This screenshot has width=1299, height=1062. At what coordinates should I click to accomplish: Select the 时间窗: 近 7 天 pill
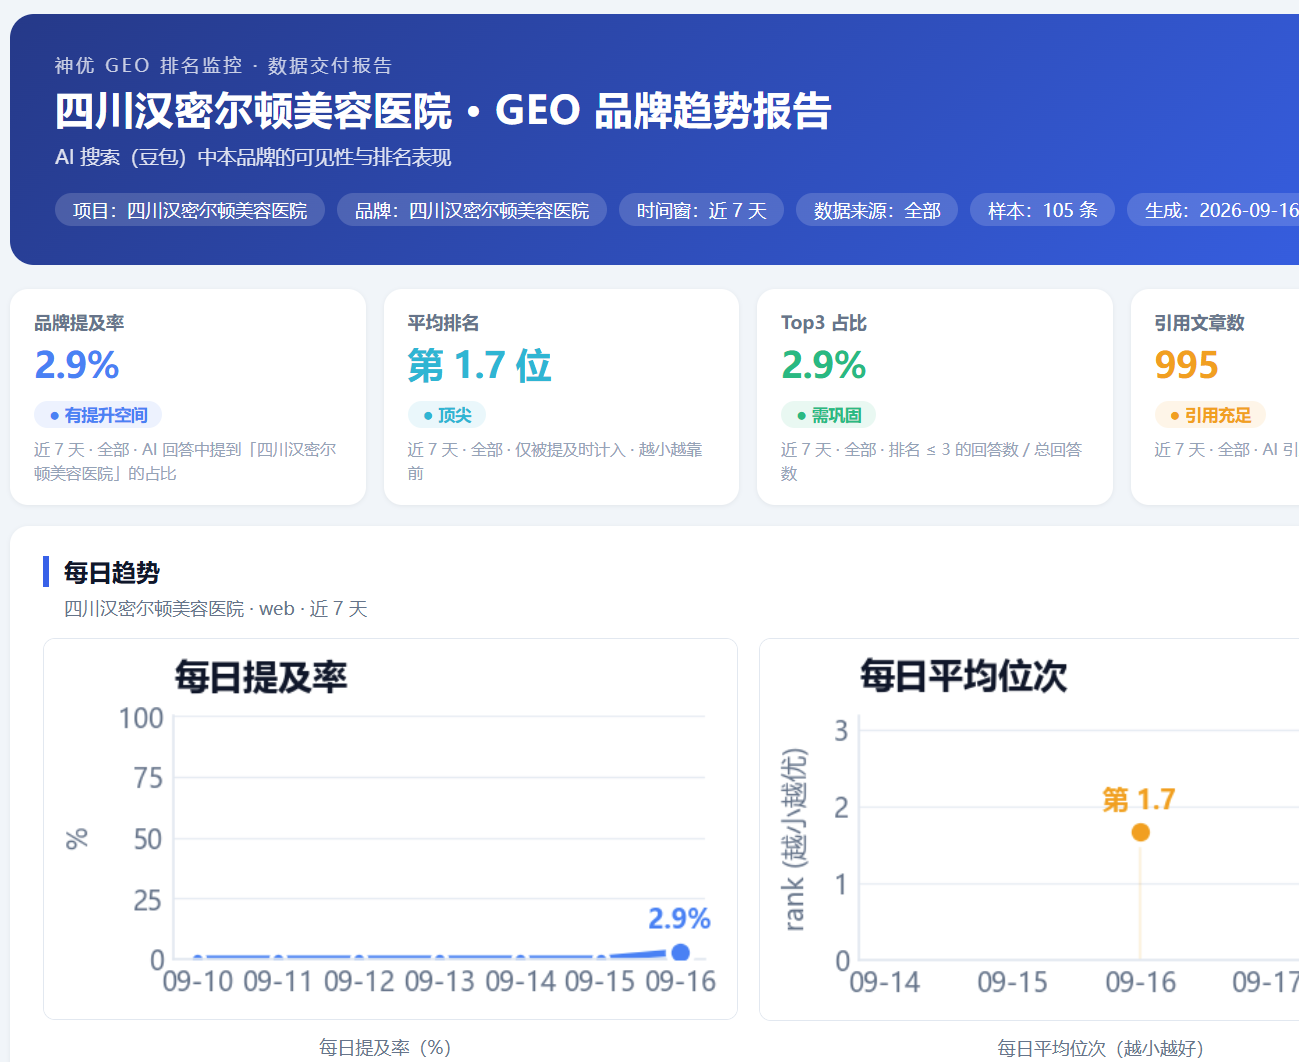pos(701,210)
